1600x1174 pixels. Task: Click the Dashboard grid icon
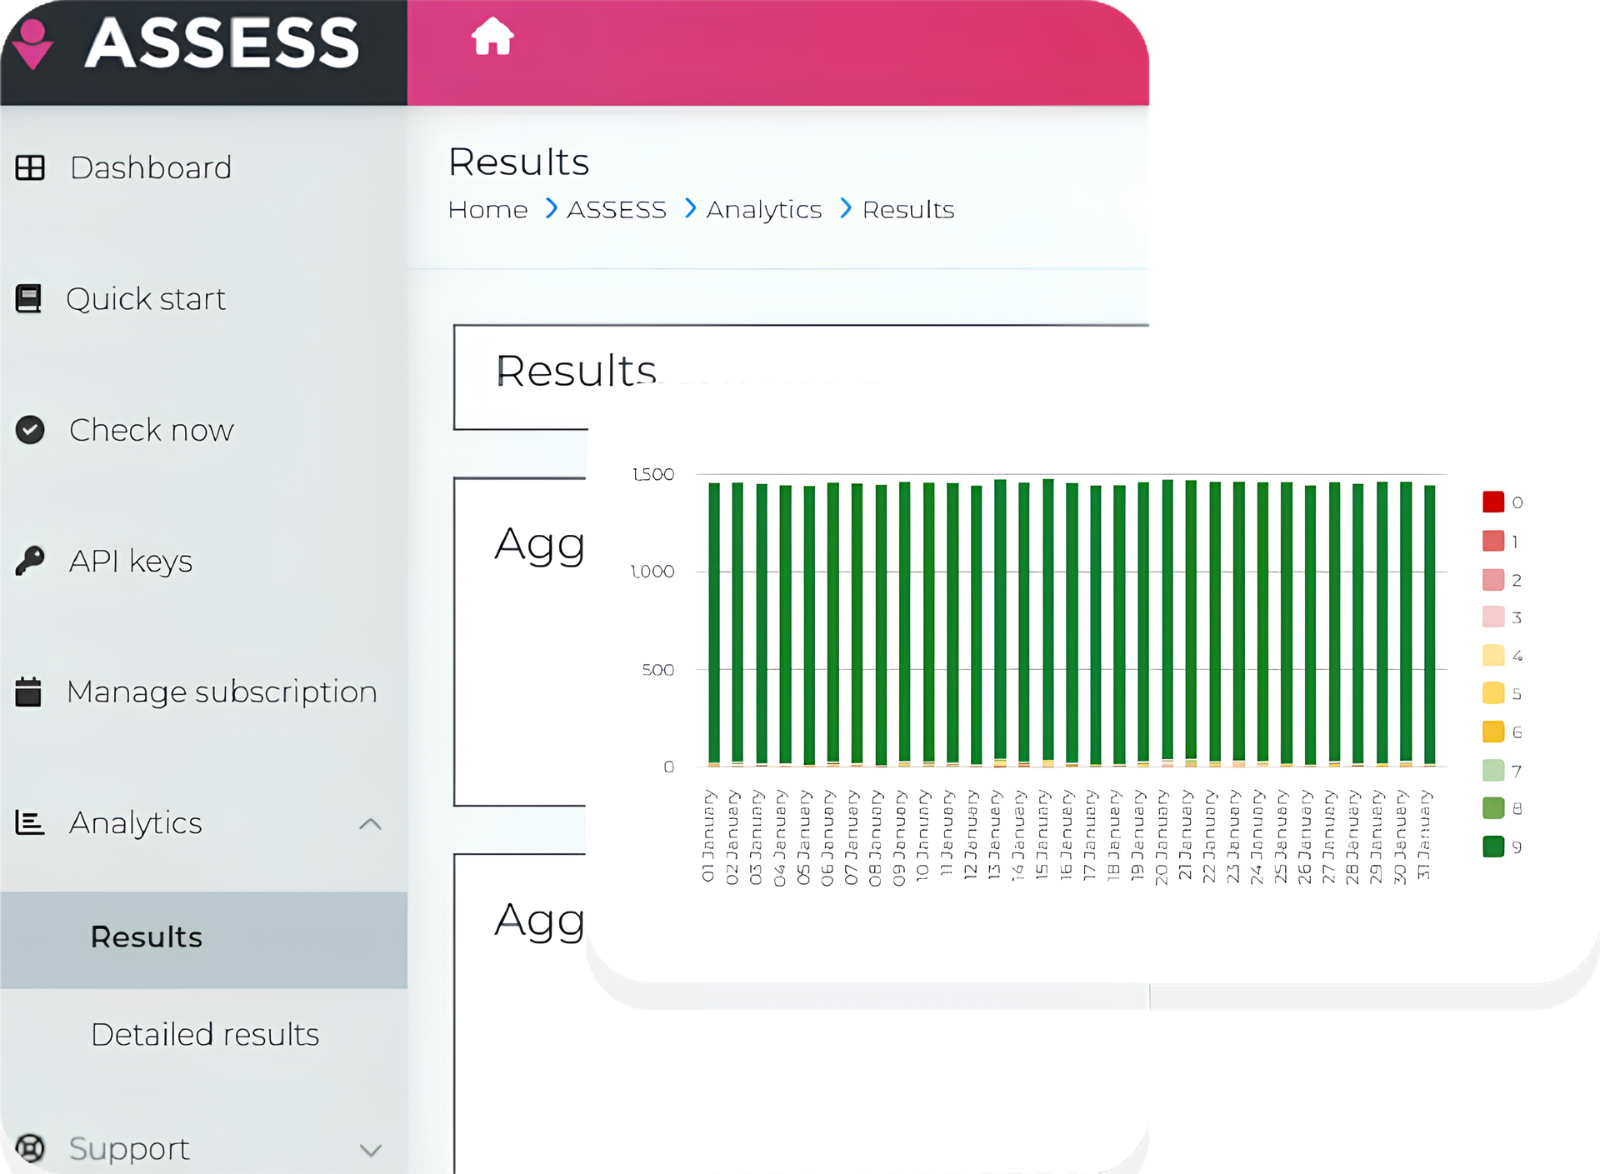pos(30,167)
